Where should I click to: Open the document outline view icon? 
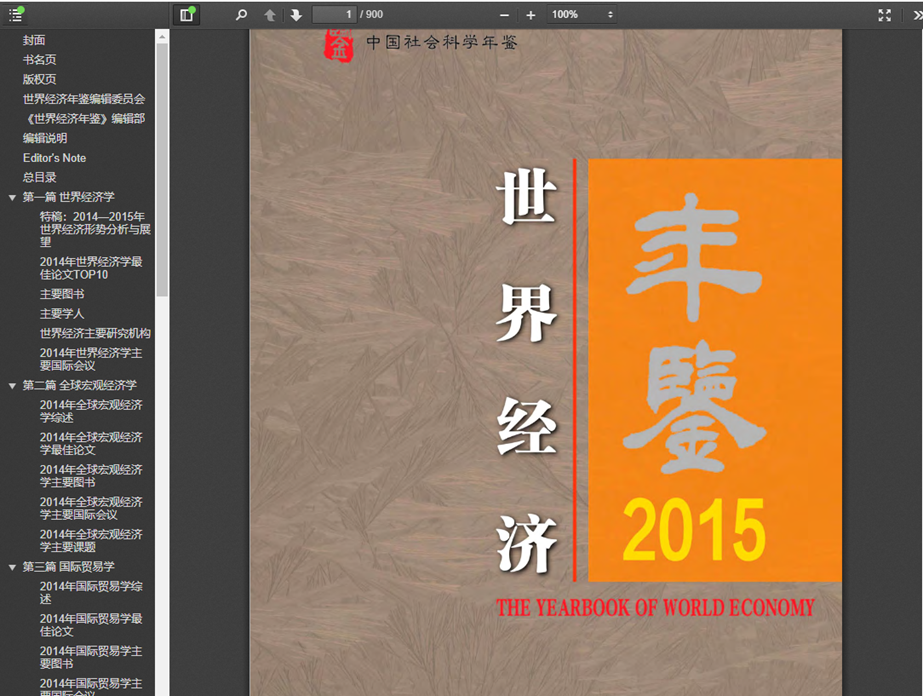point(16,15)
